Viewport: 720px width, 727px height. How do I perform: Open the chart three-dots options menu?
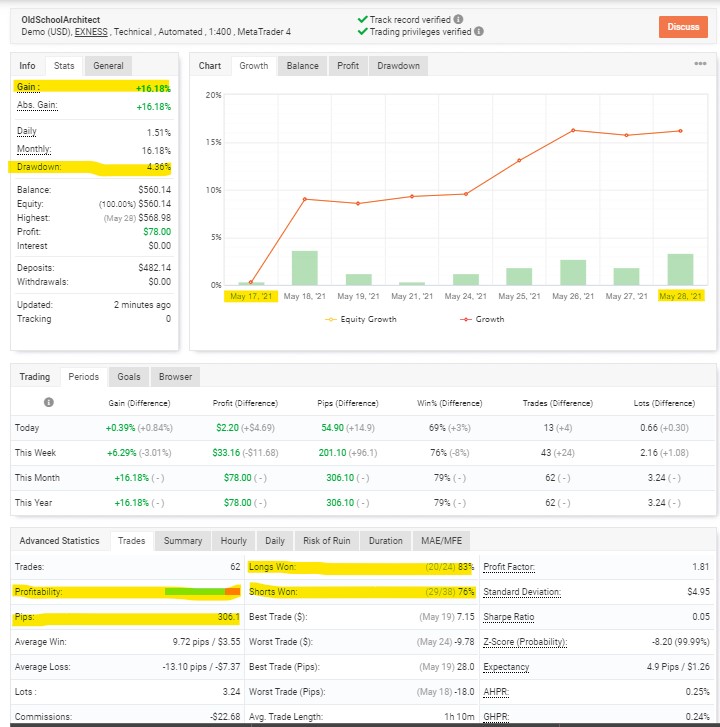tap(700, 64)
